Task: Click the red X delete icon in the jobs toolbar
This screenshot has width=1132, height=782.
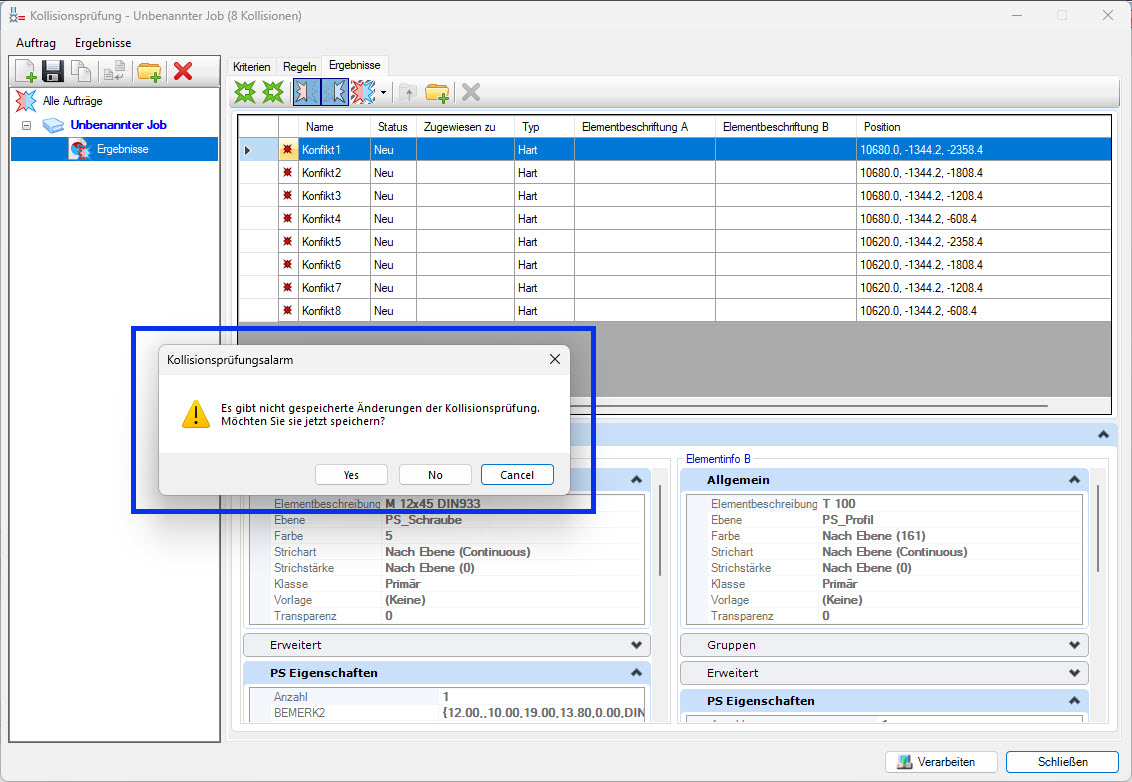Action: tap(183, 71)
